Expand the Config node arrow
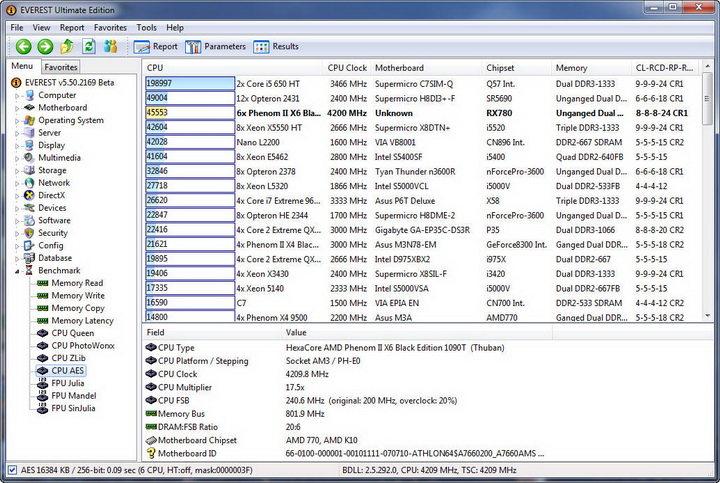The width and height of the screenshot is (720, 483). [x=17, y=246]
